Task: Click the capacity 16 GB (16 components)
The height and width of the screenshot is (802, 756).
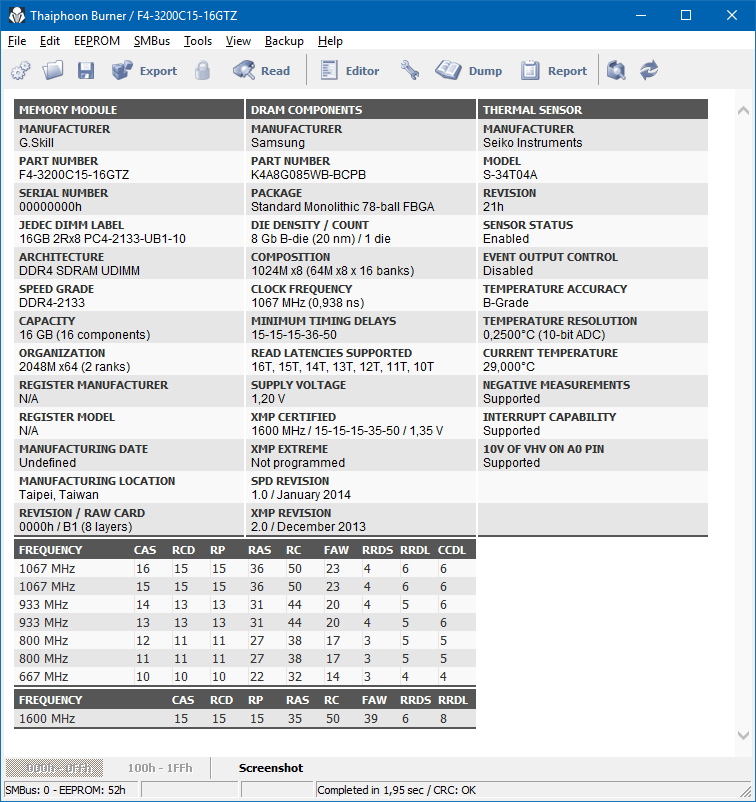Action: tap(84, 335)
